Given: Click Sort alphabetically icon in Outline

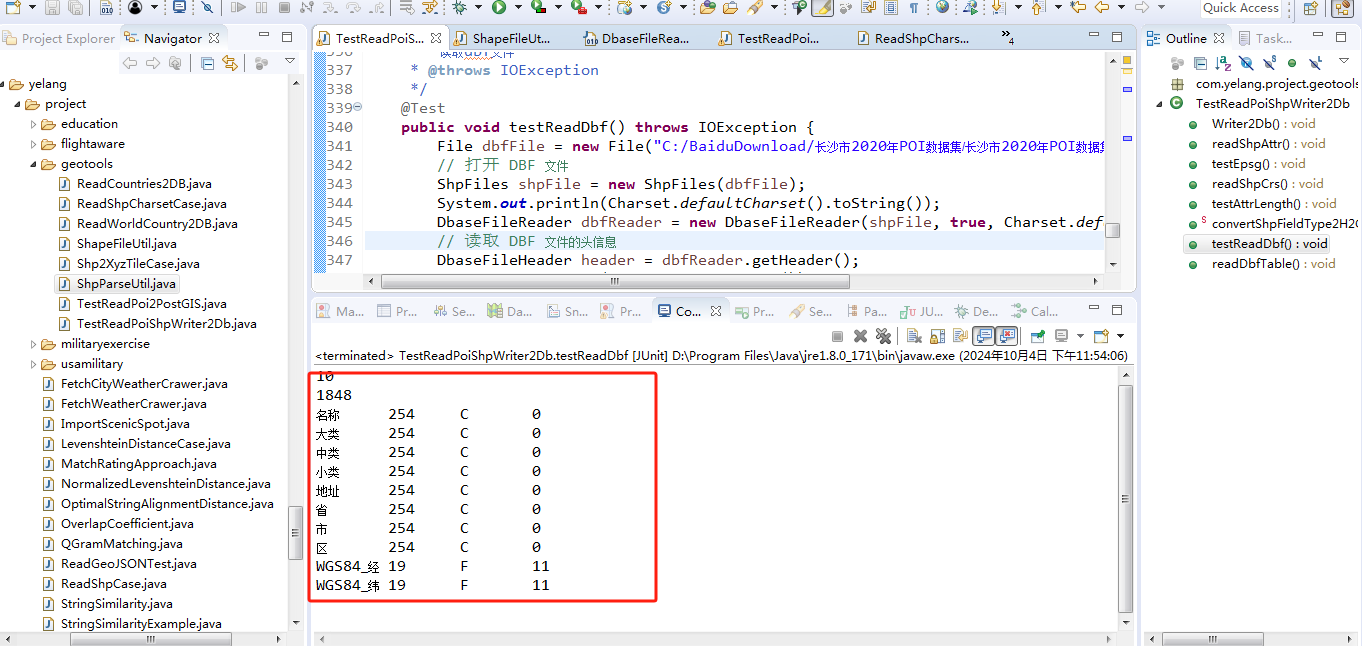Looking at the screenshot, I should (1223, 63).
